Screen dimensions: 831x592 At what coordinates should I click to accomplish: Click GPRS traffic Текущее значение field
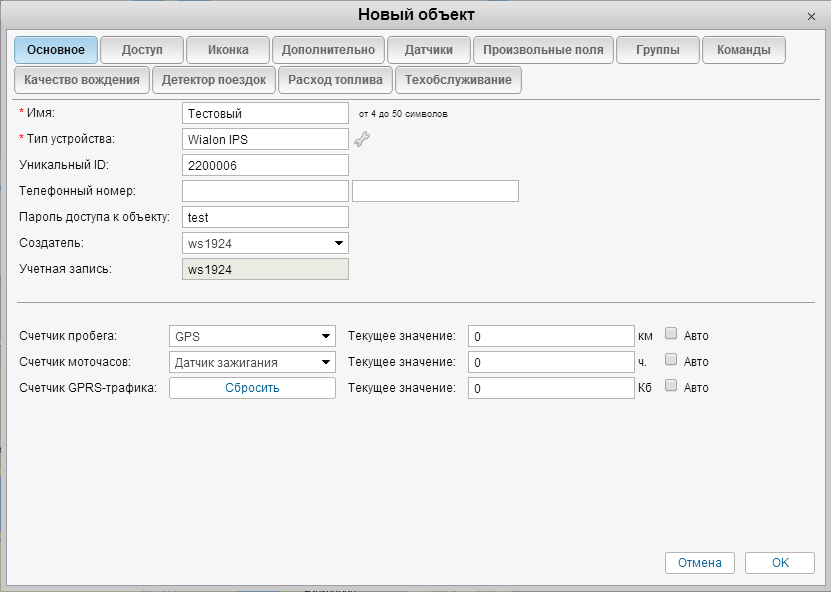click(551, 388)
